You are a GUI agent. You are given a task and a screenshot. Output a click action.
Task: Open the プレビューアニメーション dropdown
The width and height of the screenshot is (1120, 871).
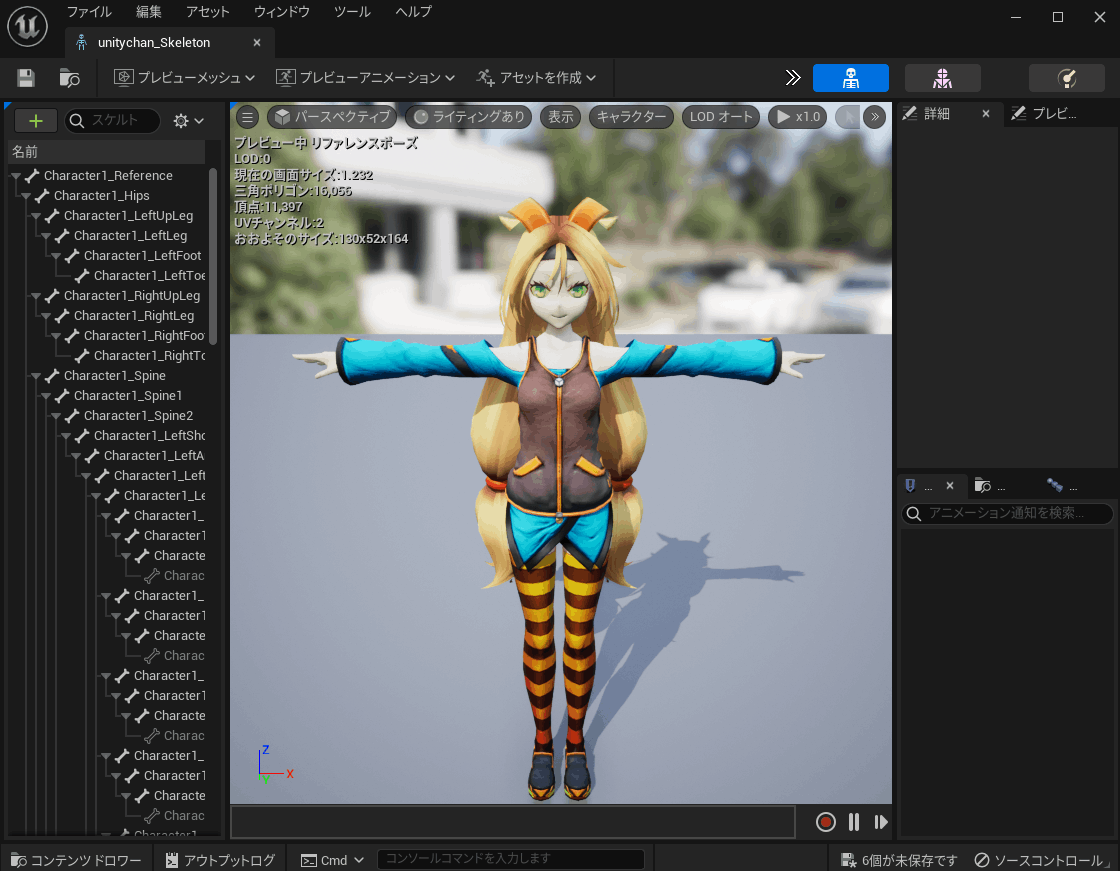click(365, 78)
